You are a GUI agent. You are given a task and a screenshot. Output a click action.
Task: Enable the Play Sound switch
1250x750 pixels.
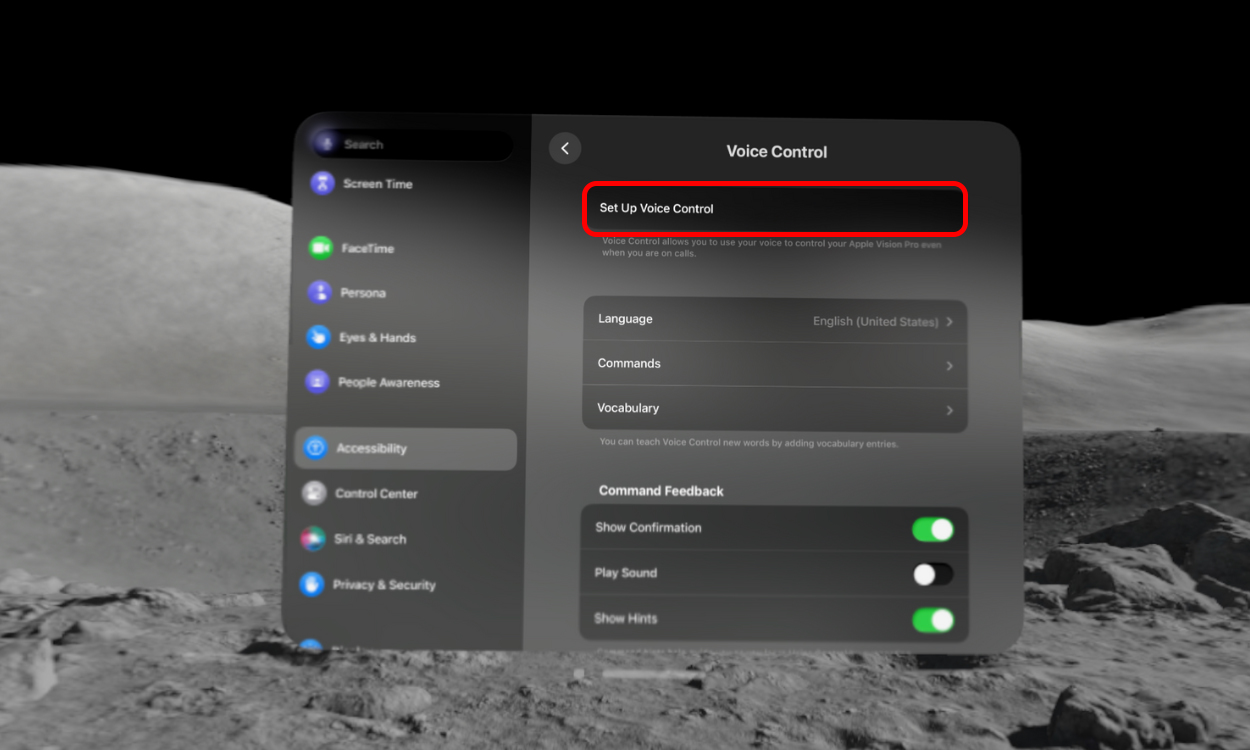coord(932,574)
